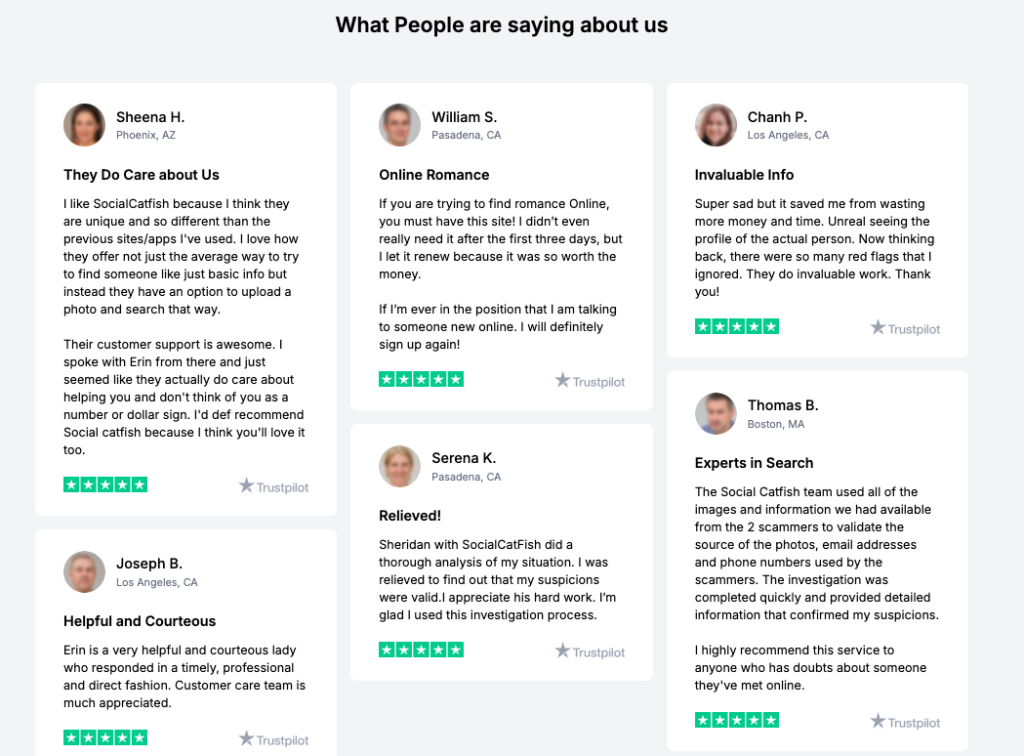
Task: Click the five-star rating under Sheena H.'s review
Action: click(x=105, y=484)
